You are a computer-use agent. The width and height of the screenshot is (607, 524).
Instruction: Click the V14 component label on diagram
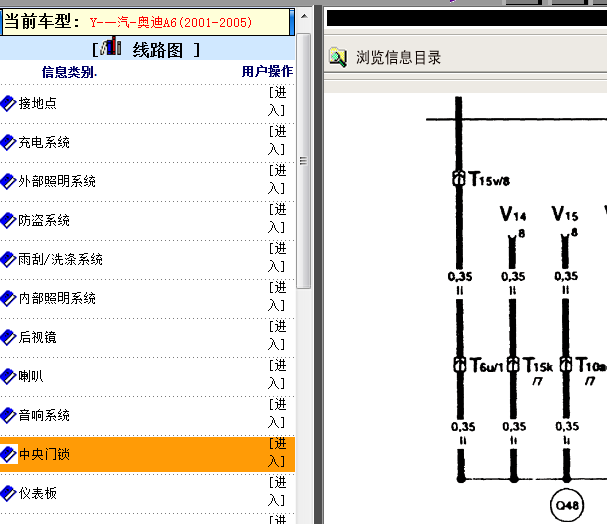tap(513, 214)
